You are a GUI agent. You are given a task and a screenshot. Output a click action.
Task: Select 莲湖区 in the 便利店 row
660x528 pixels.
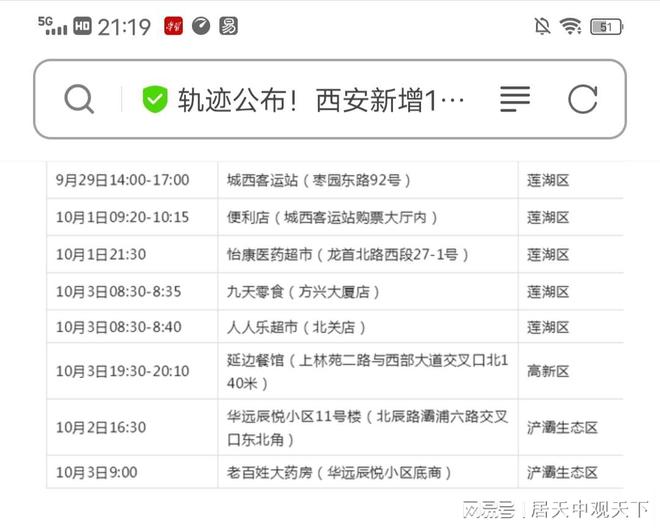click(x=571, y=217)
